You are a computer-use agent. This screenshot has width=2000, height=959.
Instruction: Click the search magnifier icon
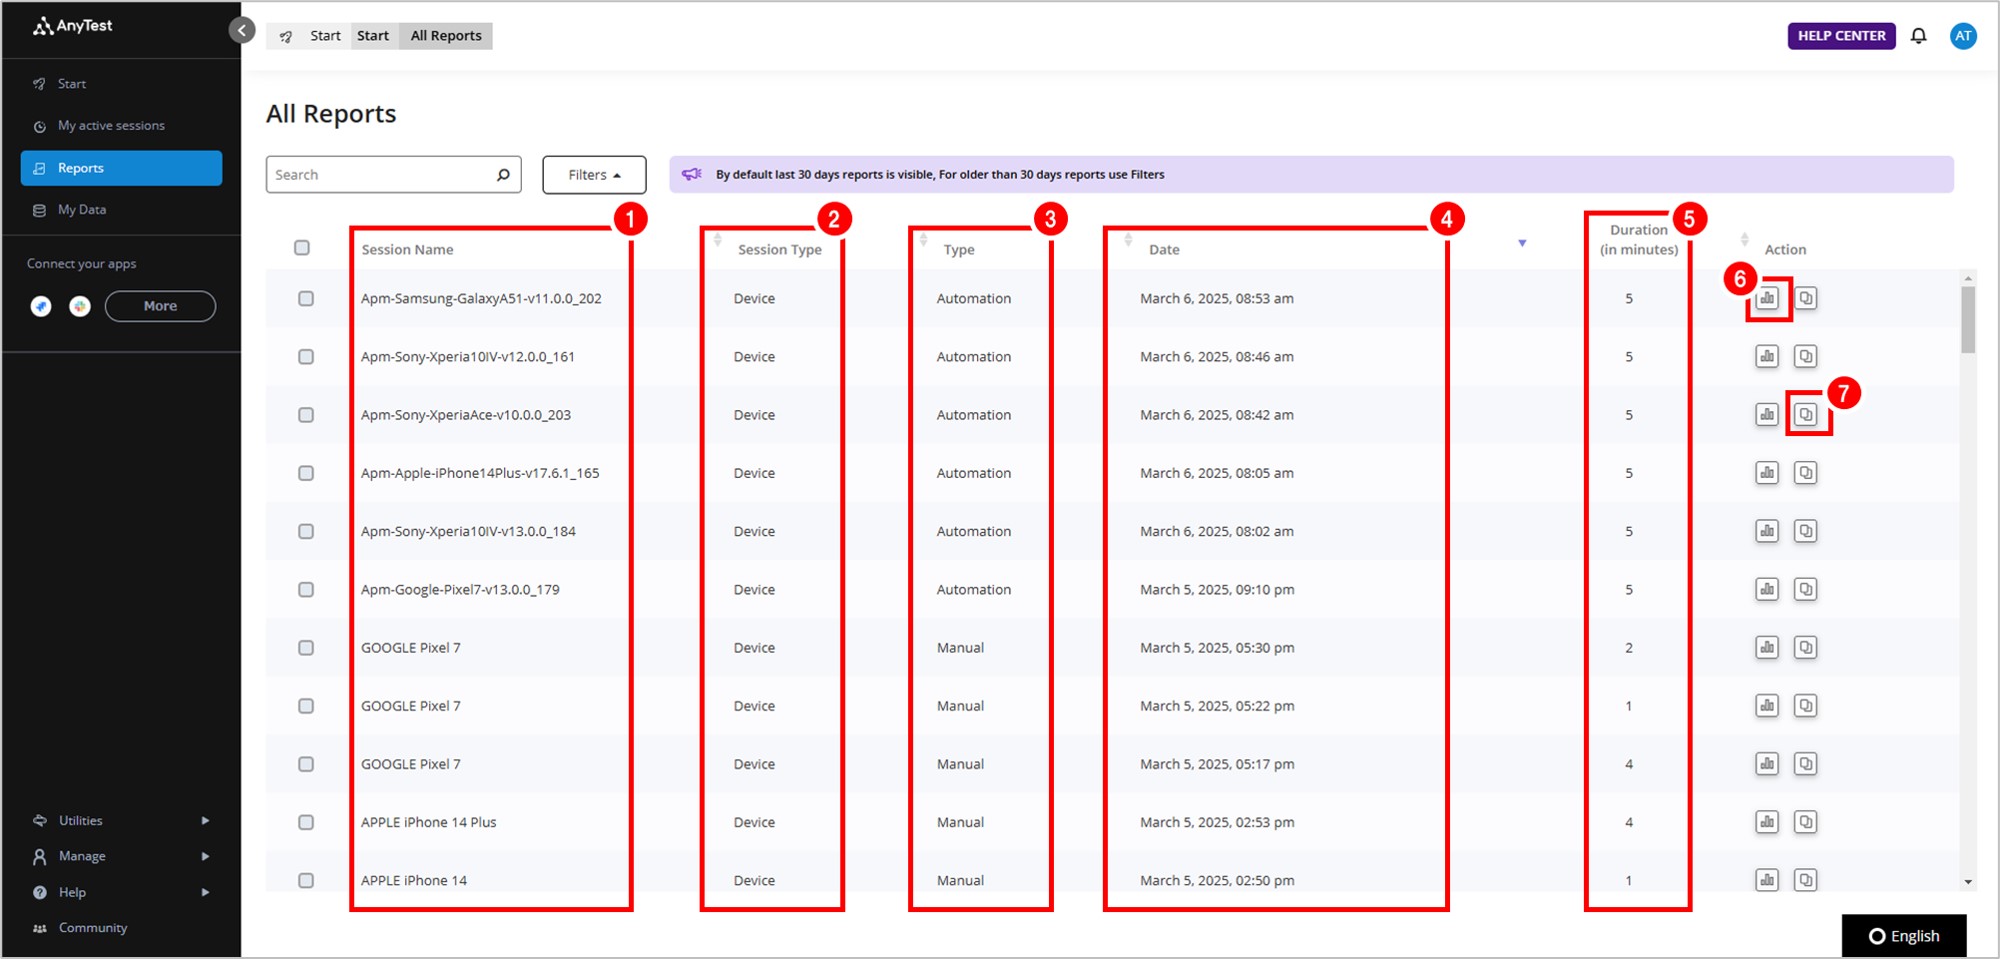[x=503, y=175]
